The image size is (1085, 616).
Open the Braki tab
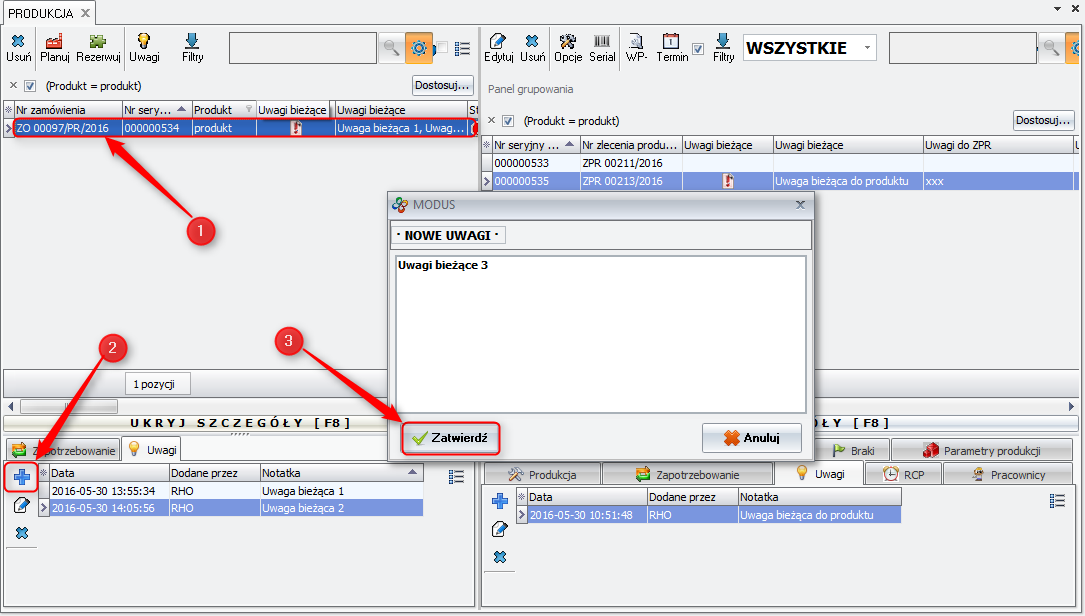coord(852,451)
